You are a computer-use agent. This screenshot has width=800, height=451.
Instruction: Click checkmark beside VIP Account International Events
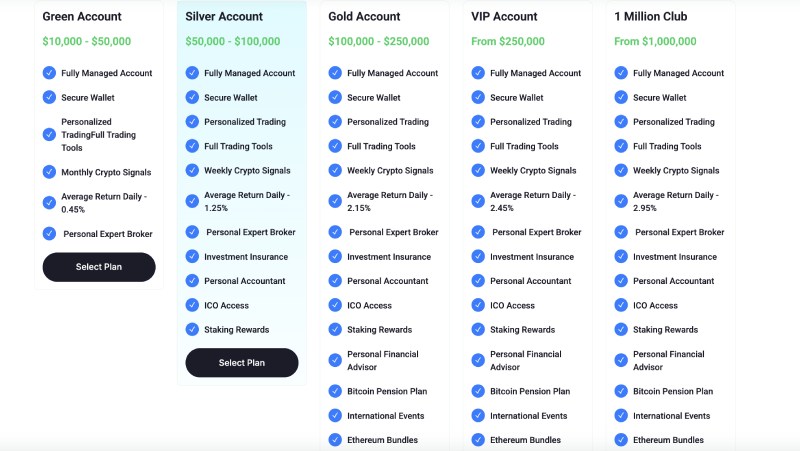coord(478,415)
